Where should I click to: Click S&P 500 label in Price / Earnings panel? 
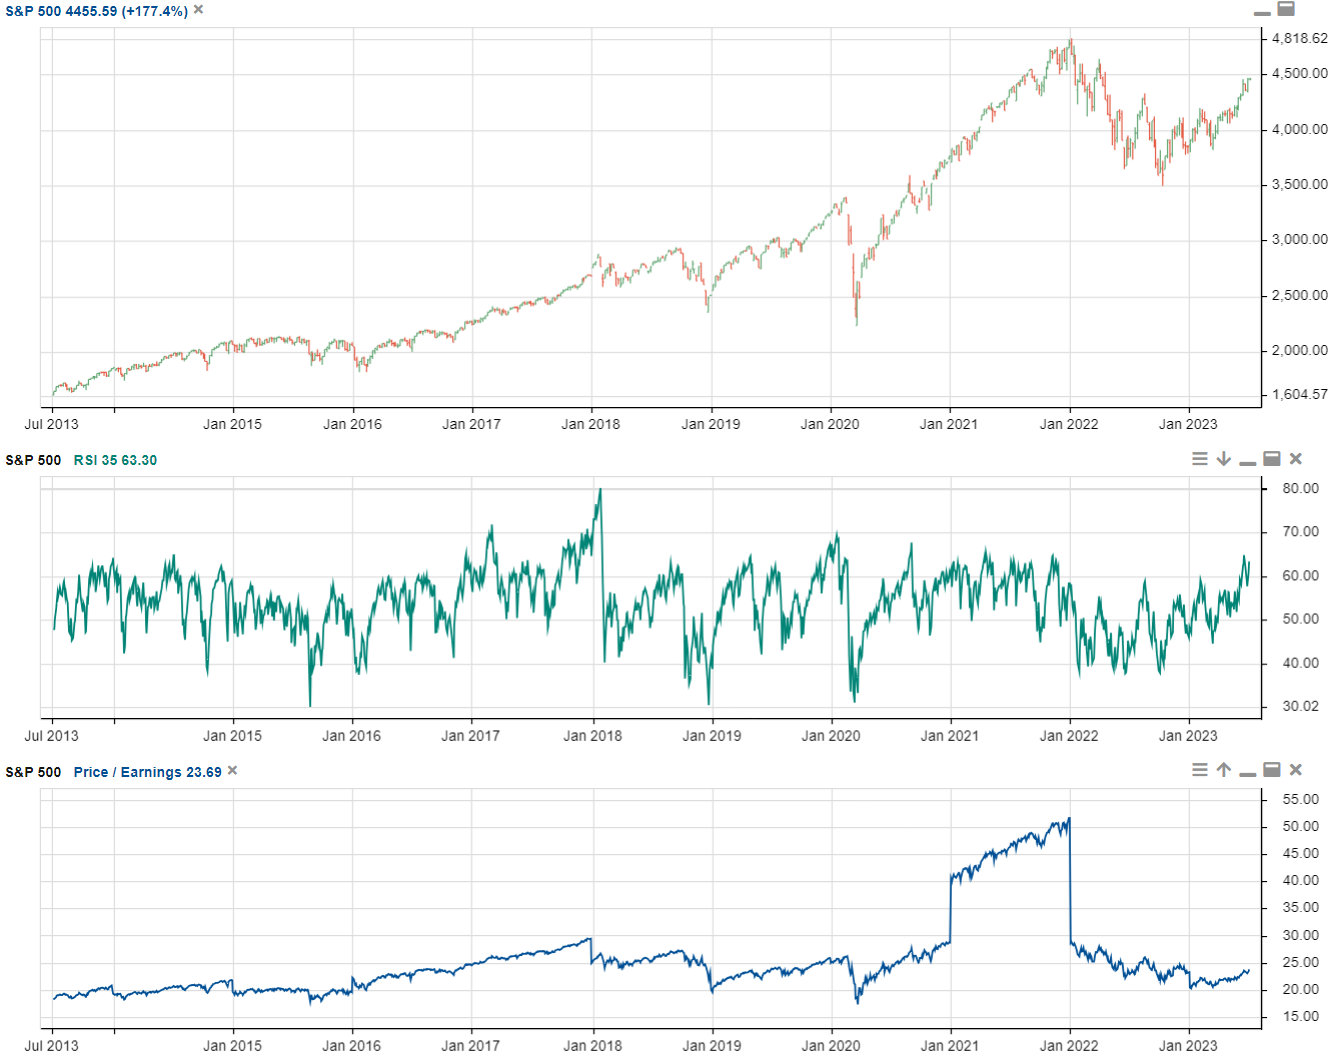point(33,772)
